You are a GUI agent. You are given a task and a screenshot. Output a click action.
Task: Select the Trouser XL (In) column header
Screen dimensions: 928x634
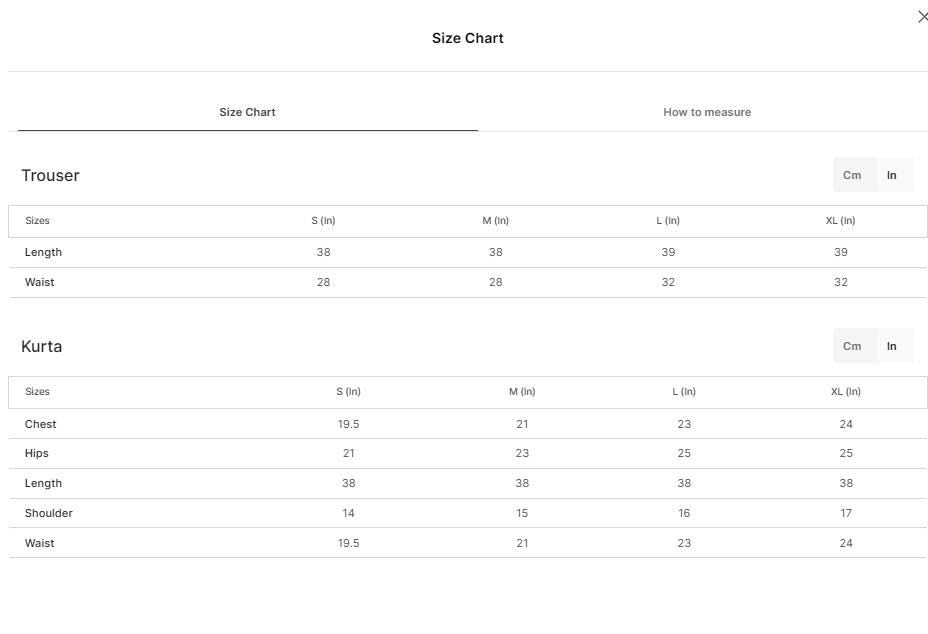(840, 221)
